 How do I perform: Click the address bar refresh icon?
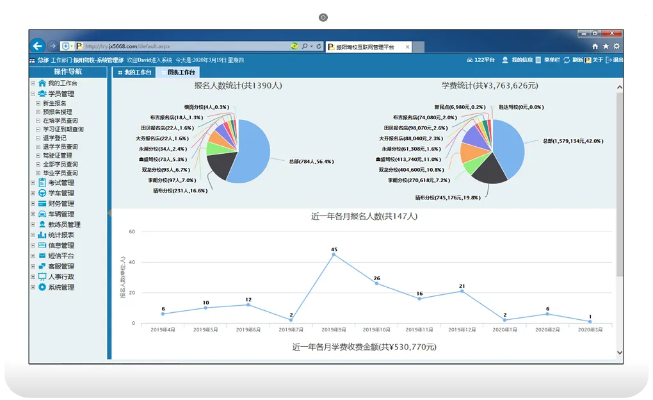[x=319, y=46]
